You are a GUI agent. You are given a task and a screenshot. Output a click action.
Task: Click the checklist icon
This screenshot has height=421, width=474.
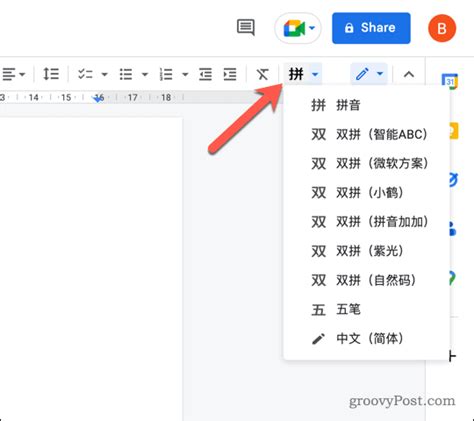(x=85, y=74)
